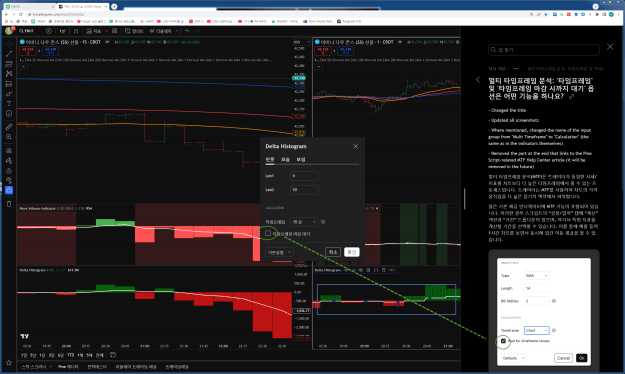Switch to the third visibility tab in Delta Histogram
The width and height of the screenshot is (625, 374).
(301, 159)
